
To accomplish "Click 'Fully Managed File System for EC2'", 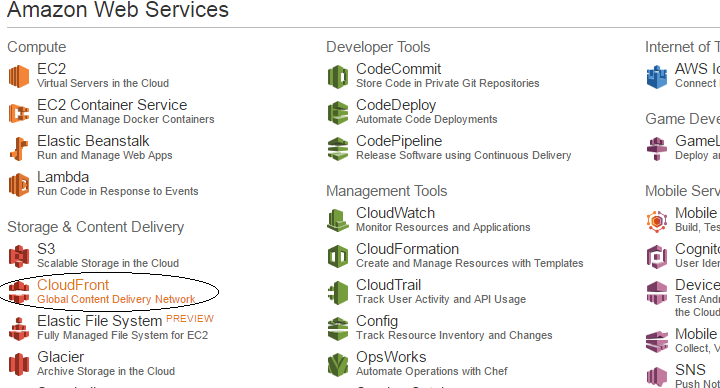I will (123, 335).
